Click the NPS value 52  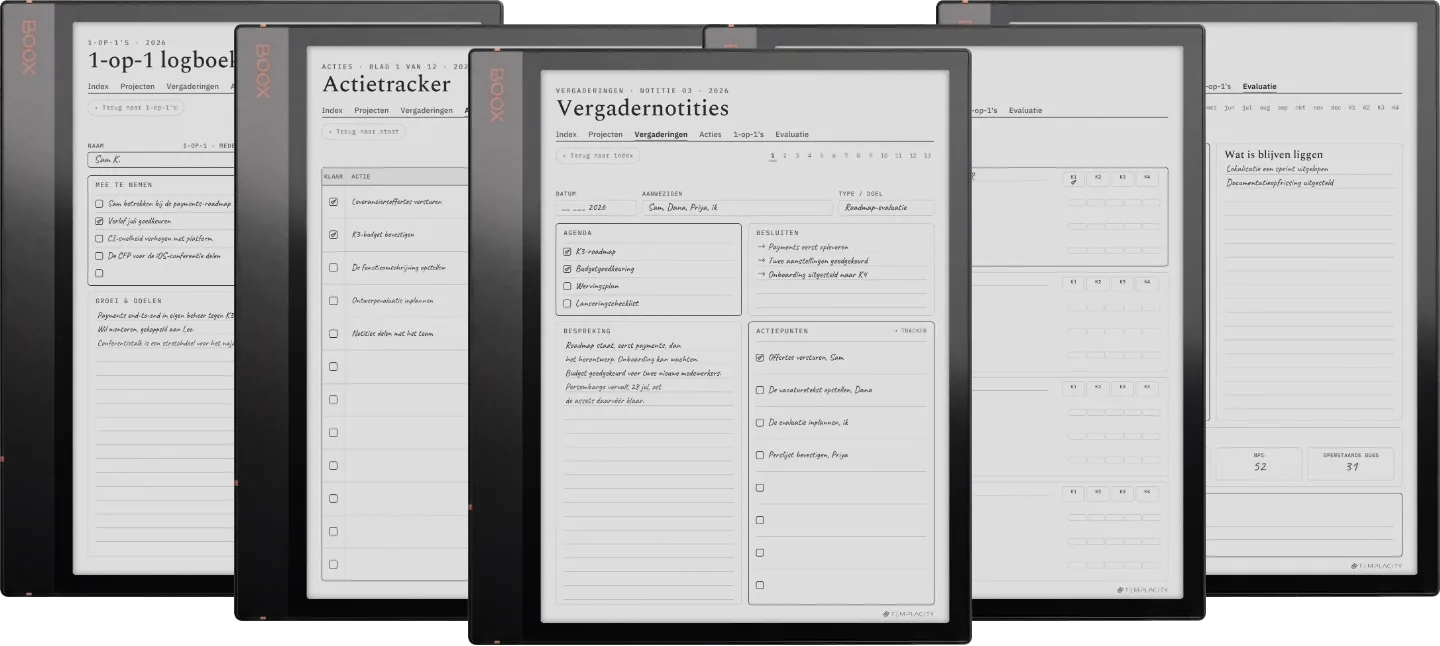[x=1260, y=467]
